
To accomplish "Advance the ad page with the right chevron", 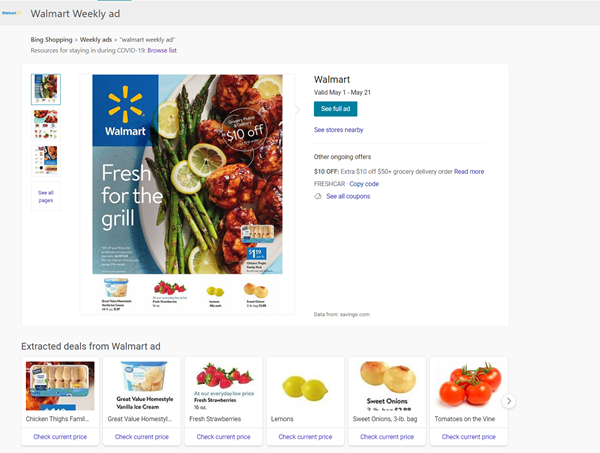I will click(x=297, y=110).
